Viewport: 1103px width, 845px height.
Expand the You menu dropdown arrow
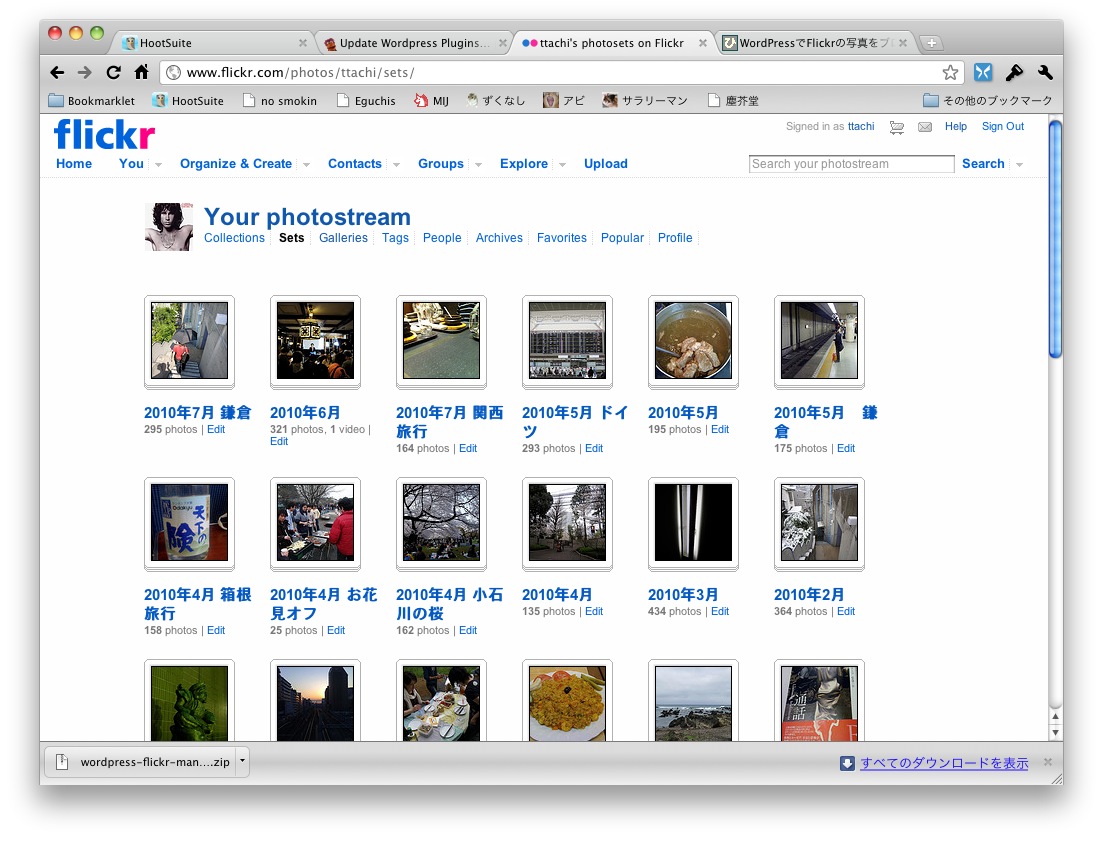click(158, 165)
